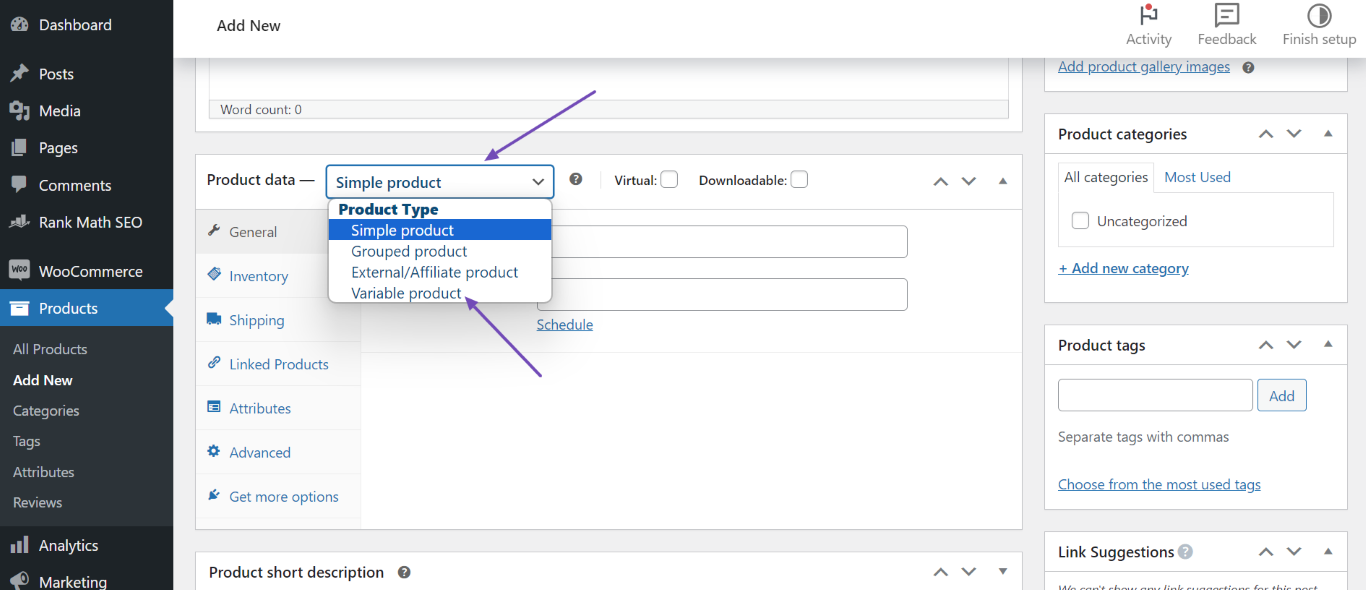1366x590 pixels.
Task: Collapse the Product data panel triangle
Action: click(1003, 181)
